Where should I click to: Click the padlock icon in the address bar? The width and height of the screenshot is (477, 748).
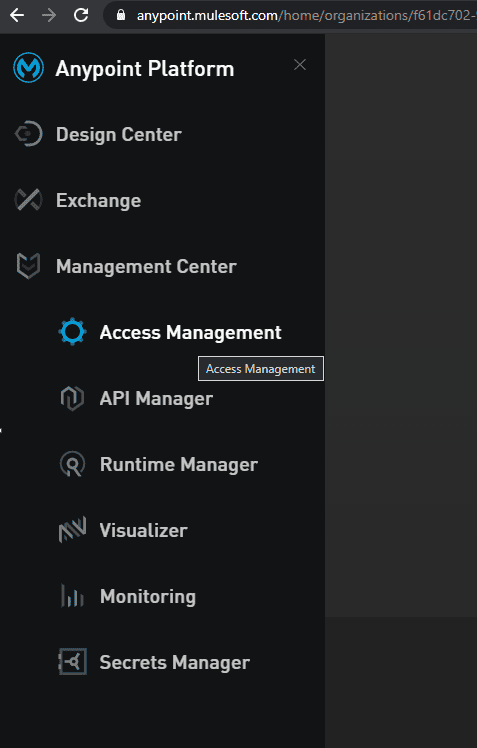coord(121,15)
